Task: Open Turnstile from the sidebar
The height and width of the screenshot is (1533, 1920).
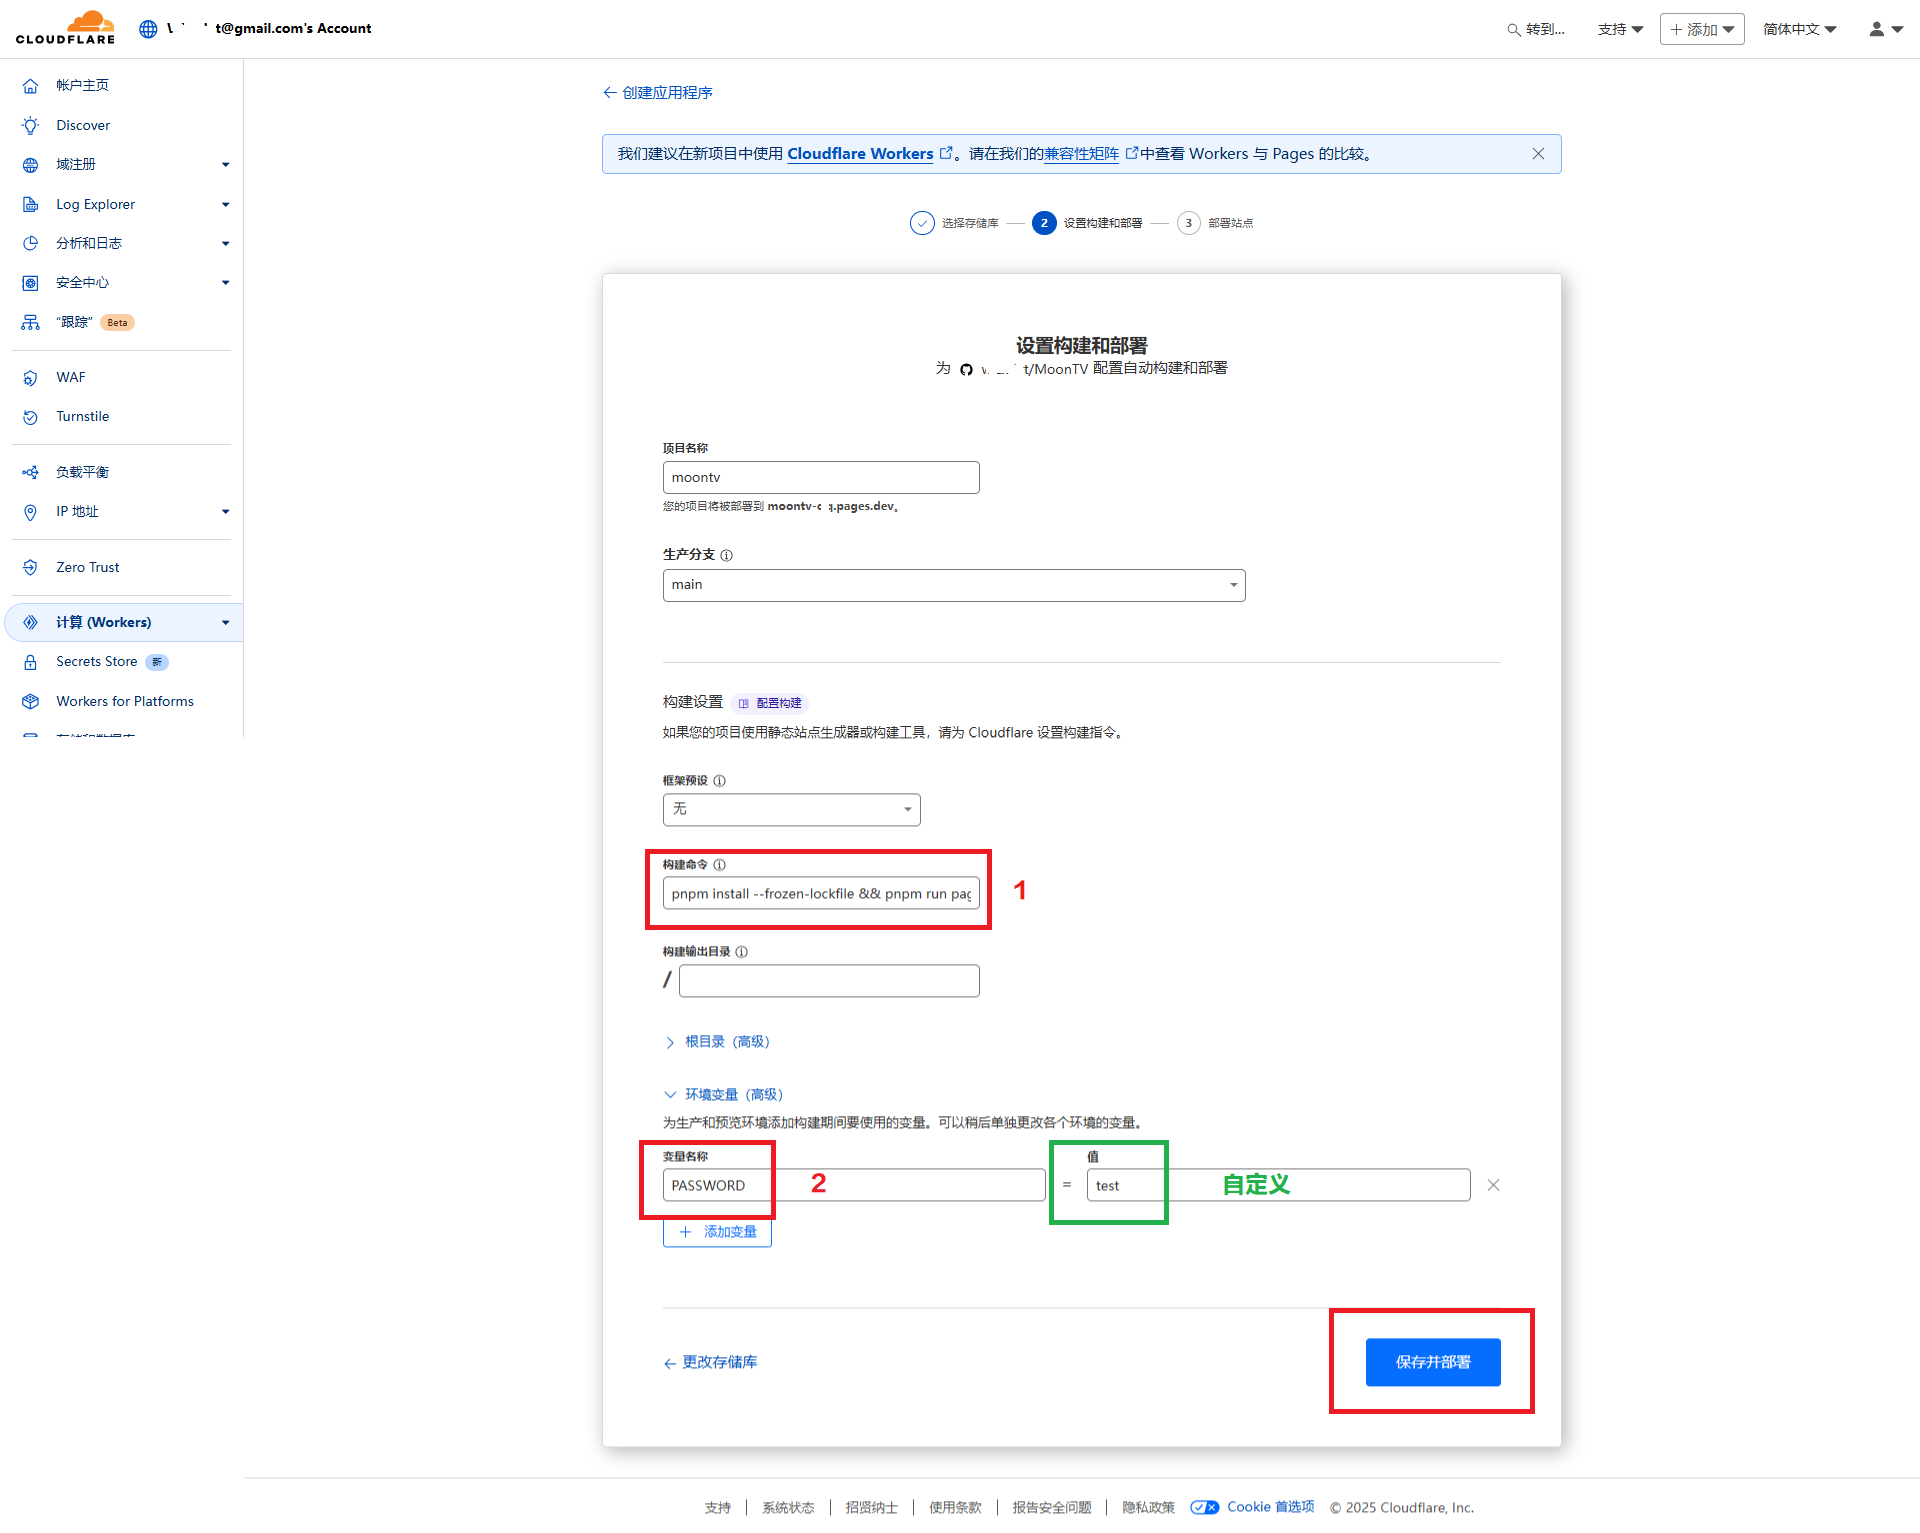Action: click(x=82, y=417)
